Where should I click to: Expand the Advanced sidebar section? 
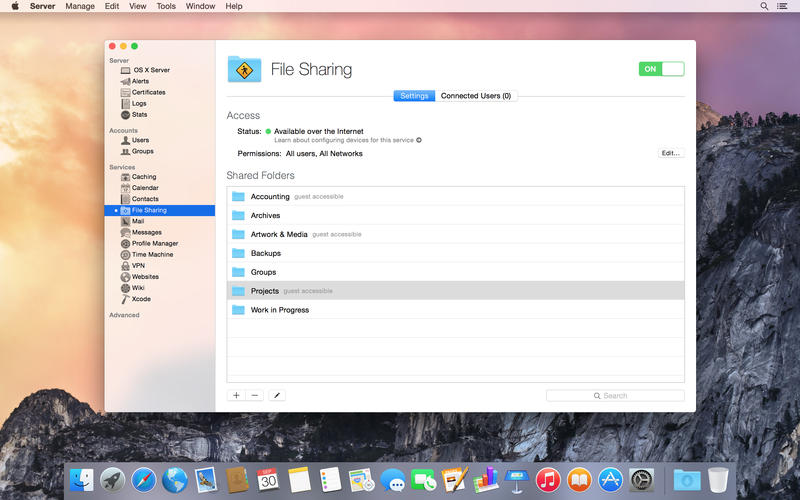click(125, 315)
